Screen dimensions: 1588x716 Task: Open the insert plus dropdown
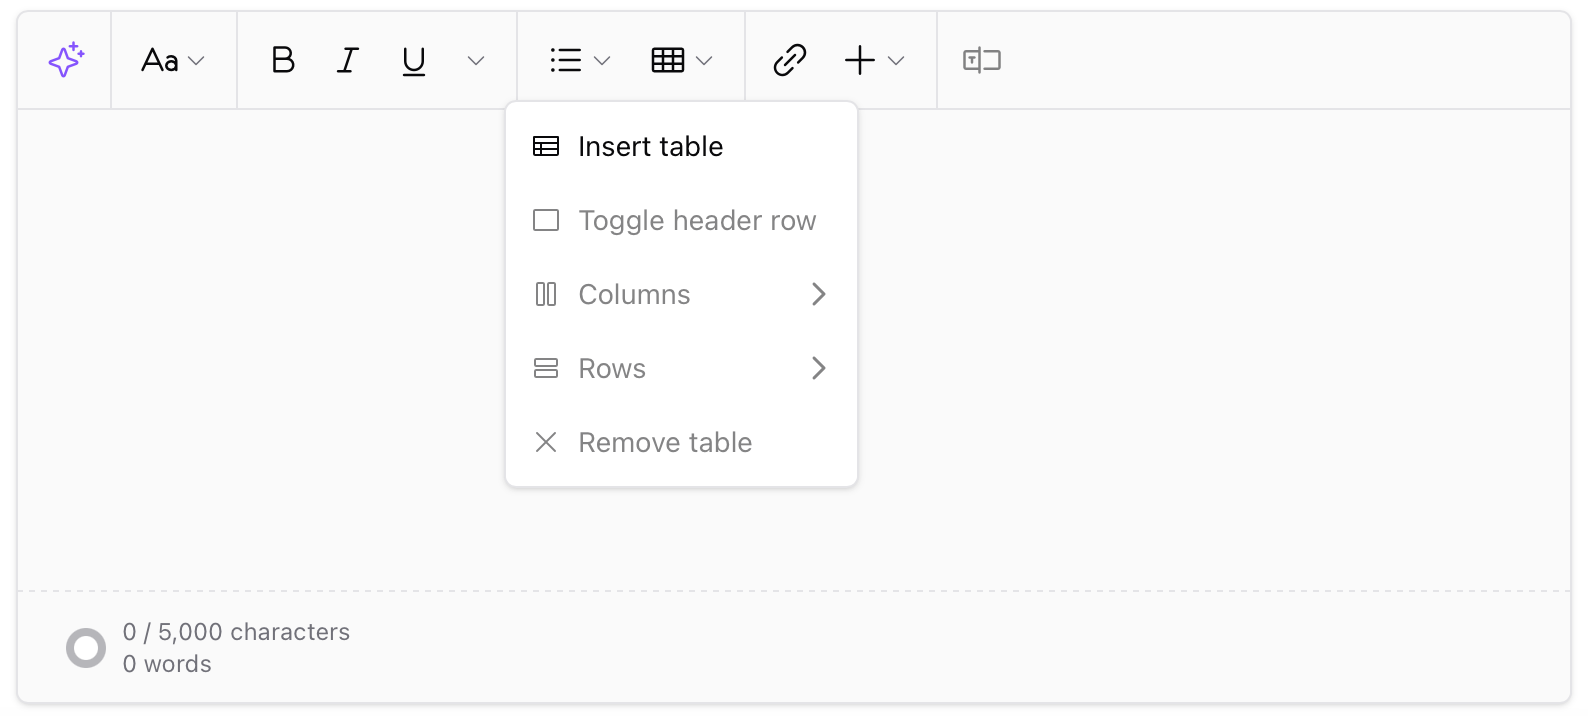click(x=896, y=60)
